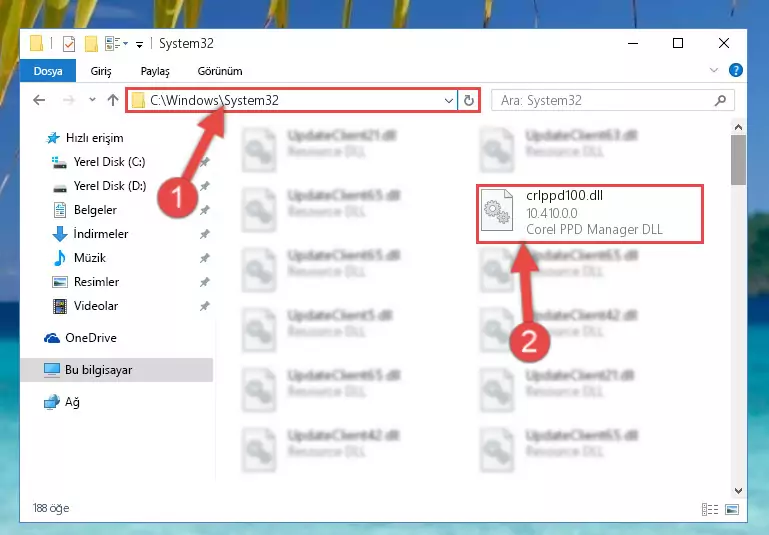The width and height of the screenshot is (769, 535).
Task: Click the crlppd100.dll gear file icon
Action: [496, 210]
